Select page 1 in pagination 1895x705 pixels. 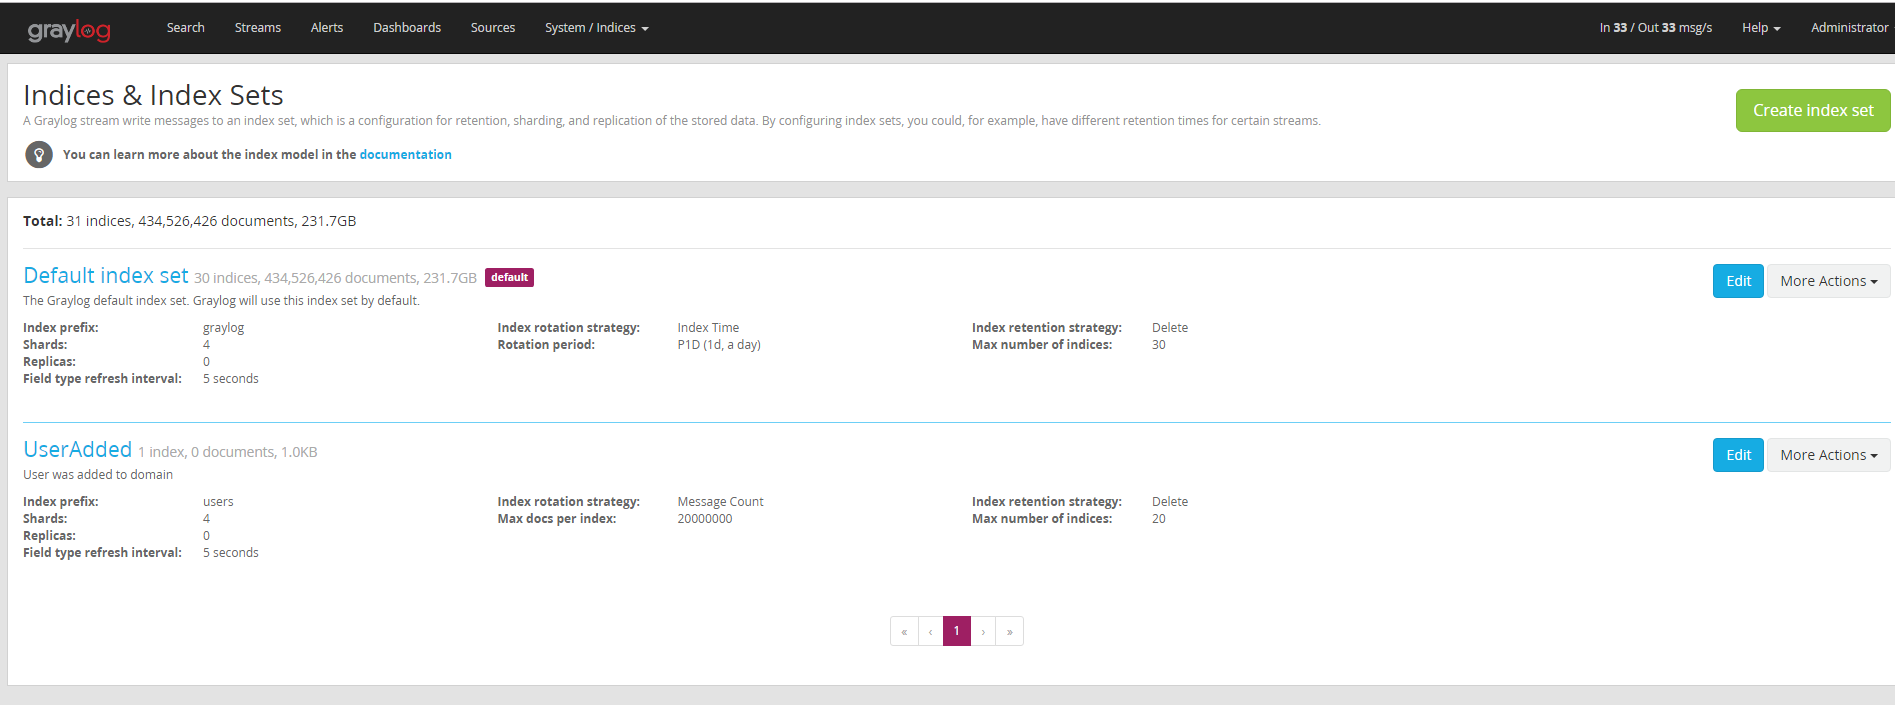(957, 631)
